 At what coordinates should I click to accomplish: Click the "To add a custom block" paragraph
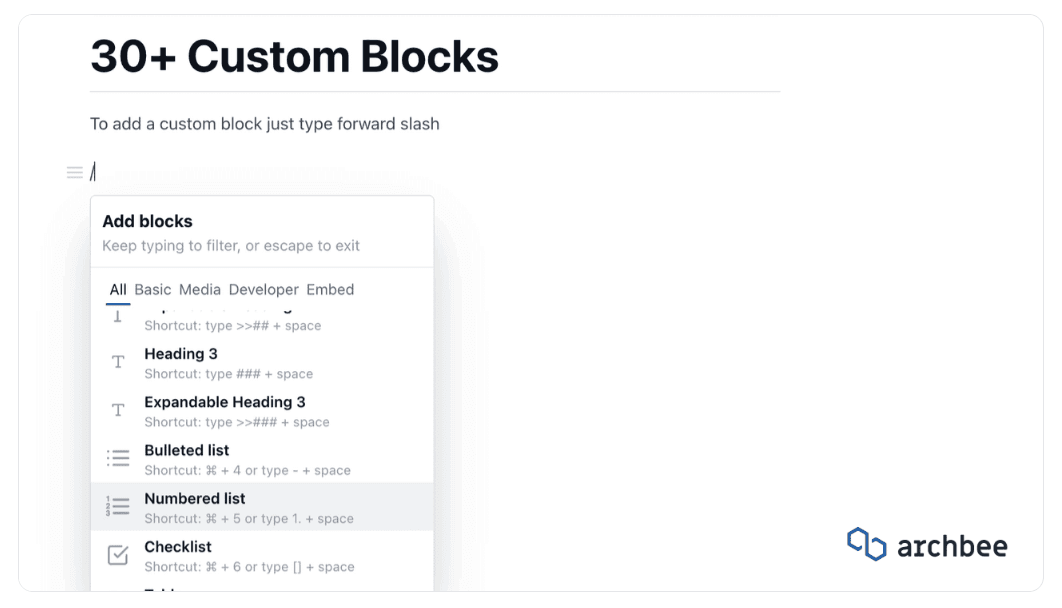pos(265,124)
